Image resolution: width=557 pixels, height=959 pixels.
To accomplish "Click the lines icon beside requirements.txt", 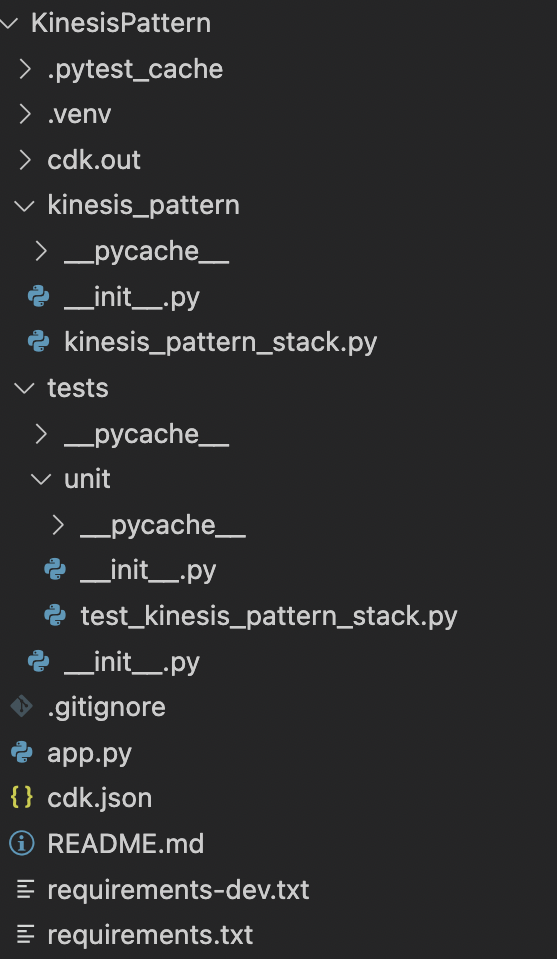I will 25,935.
